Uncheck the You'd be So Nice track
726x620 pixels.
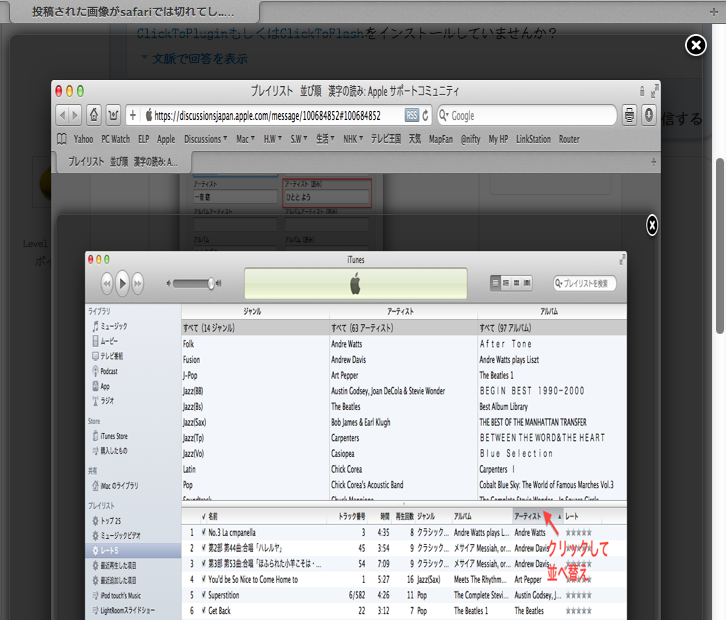coord(204,579)
